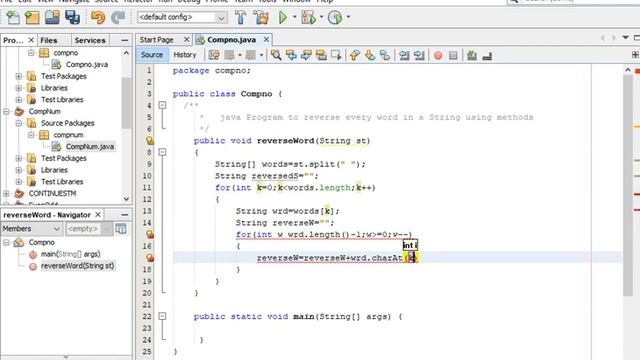Open the Start Page tab

[x=157, y=40]
